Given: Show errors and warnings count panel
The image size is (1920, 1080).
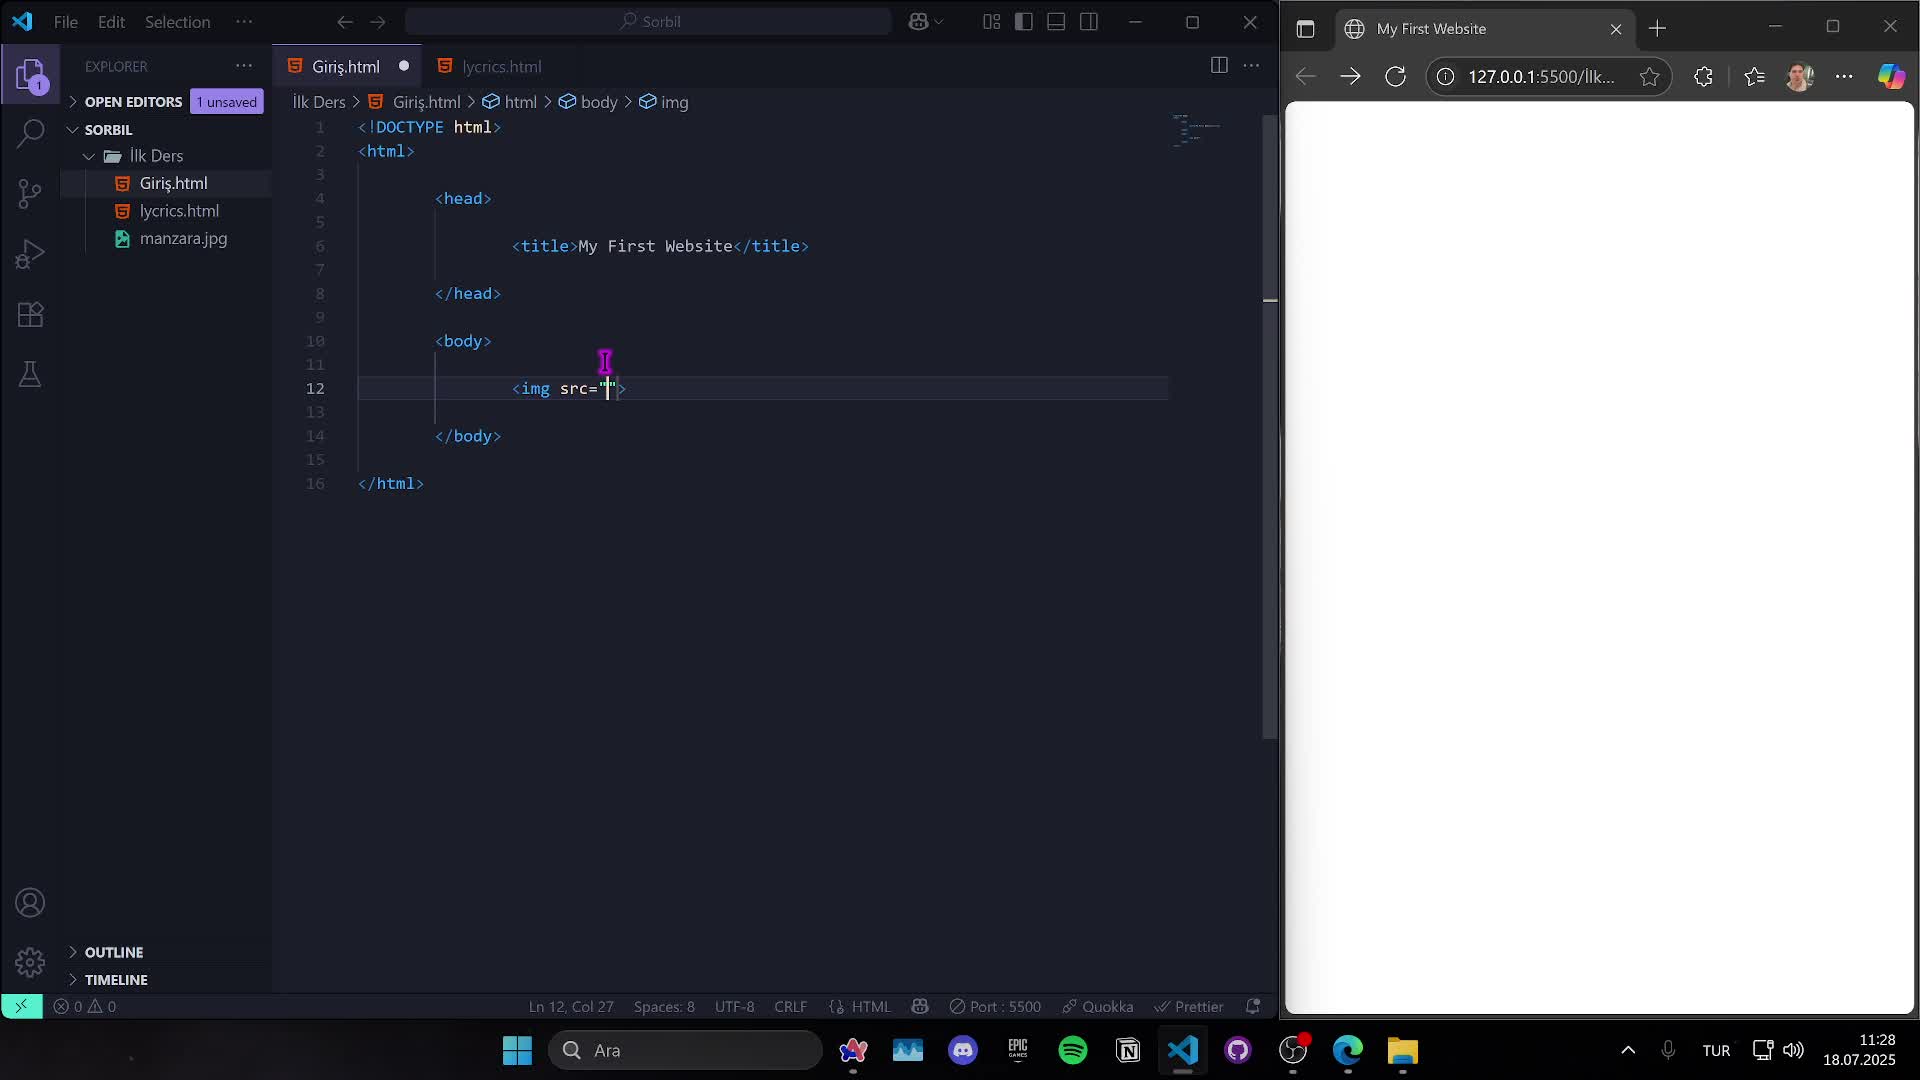Looking at the screenshot, I should coord(85,1006).
